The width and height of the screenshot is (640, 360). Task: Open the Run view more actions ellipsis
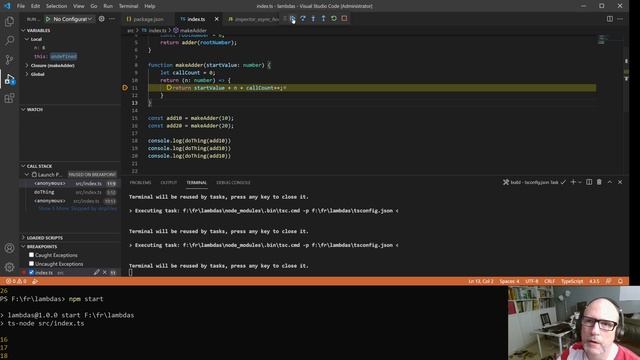point(112,19)
